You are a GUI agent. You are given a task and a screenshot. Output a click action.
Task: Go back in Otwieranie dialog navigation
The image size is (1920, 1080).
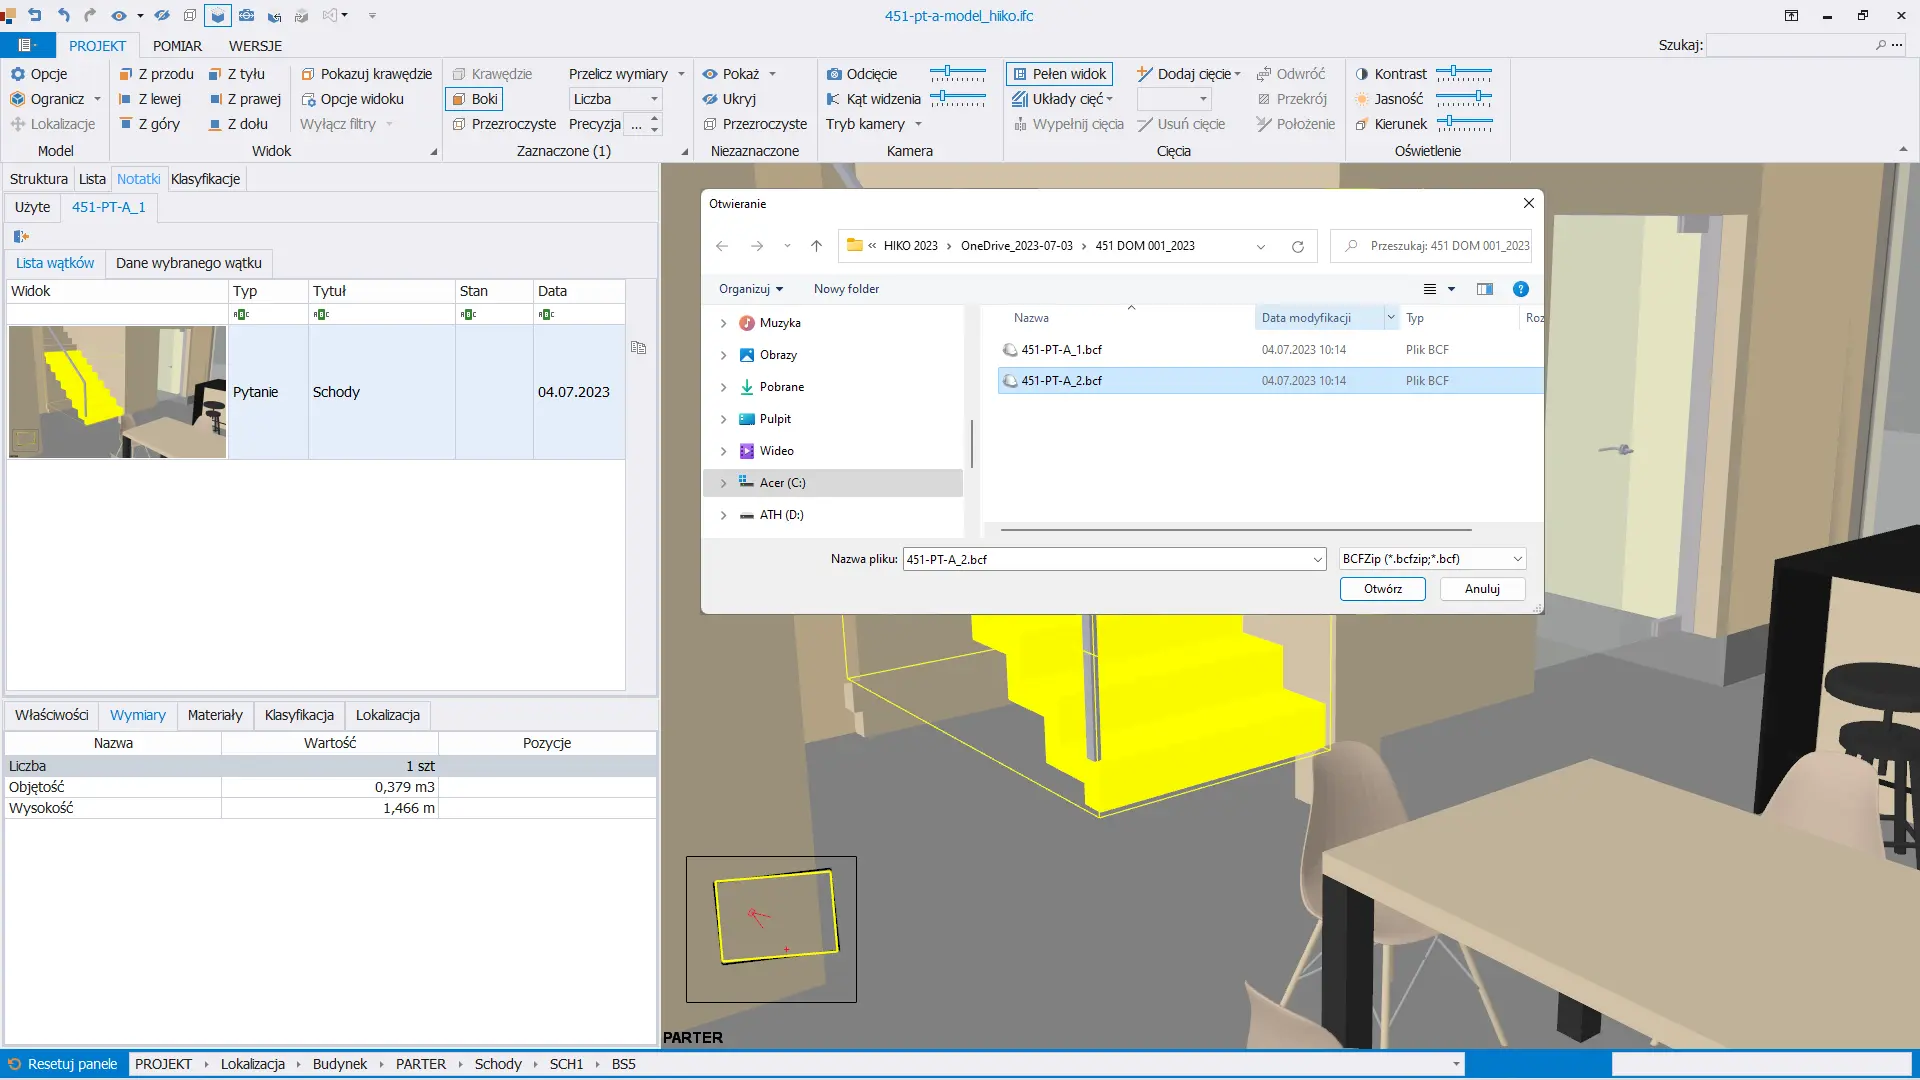point(722,246)
